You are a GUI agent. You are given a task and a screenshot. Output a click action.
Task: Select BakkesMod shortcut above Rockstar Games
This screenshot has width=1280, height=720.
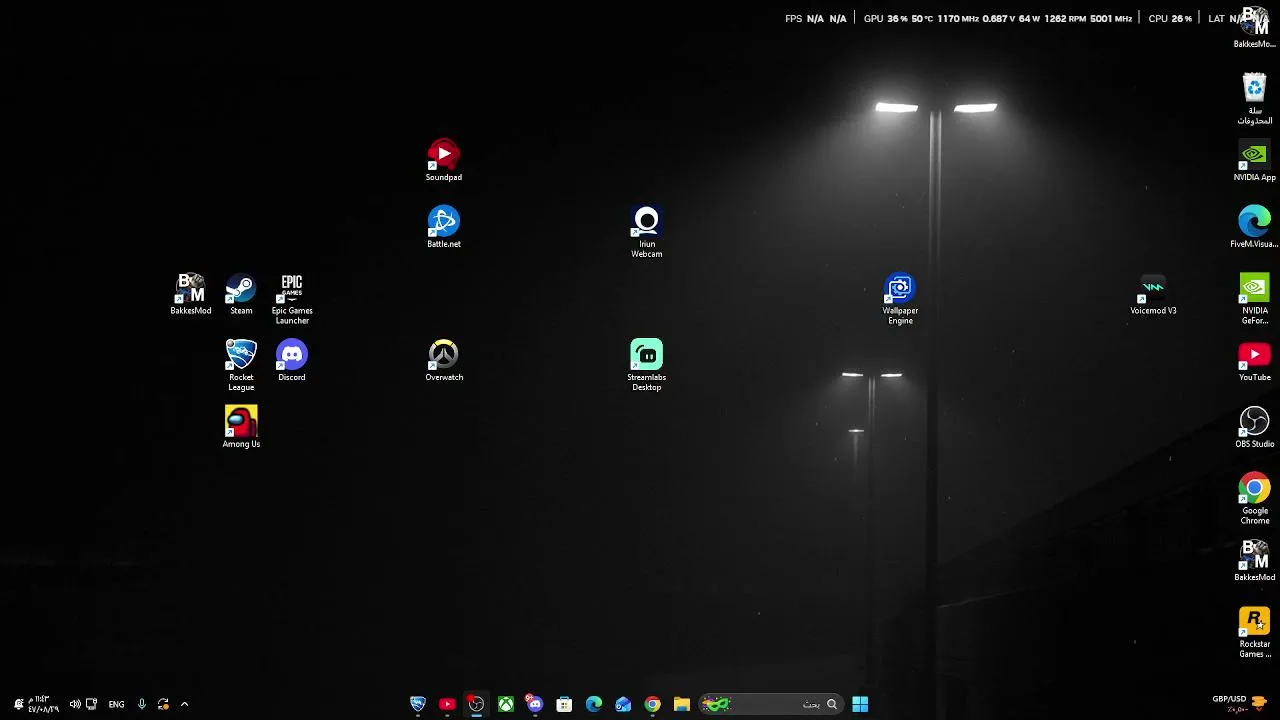pyautogui.click(x=1255, y=560)
